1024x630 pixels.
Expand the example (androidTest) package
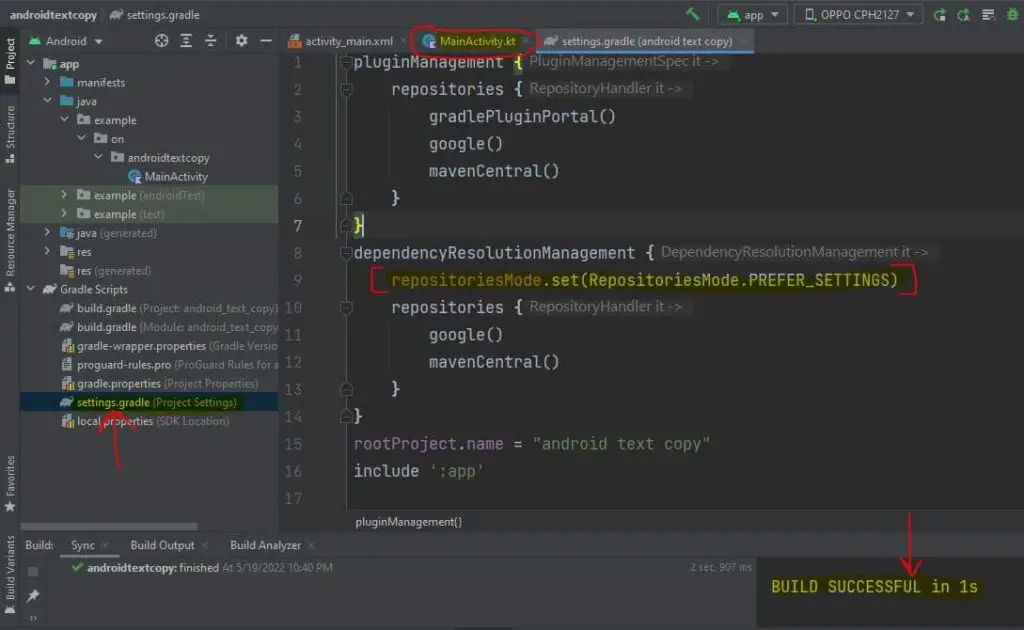click(64, 195)
